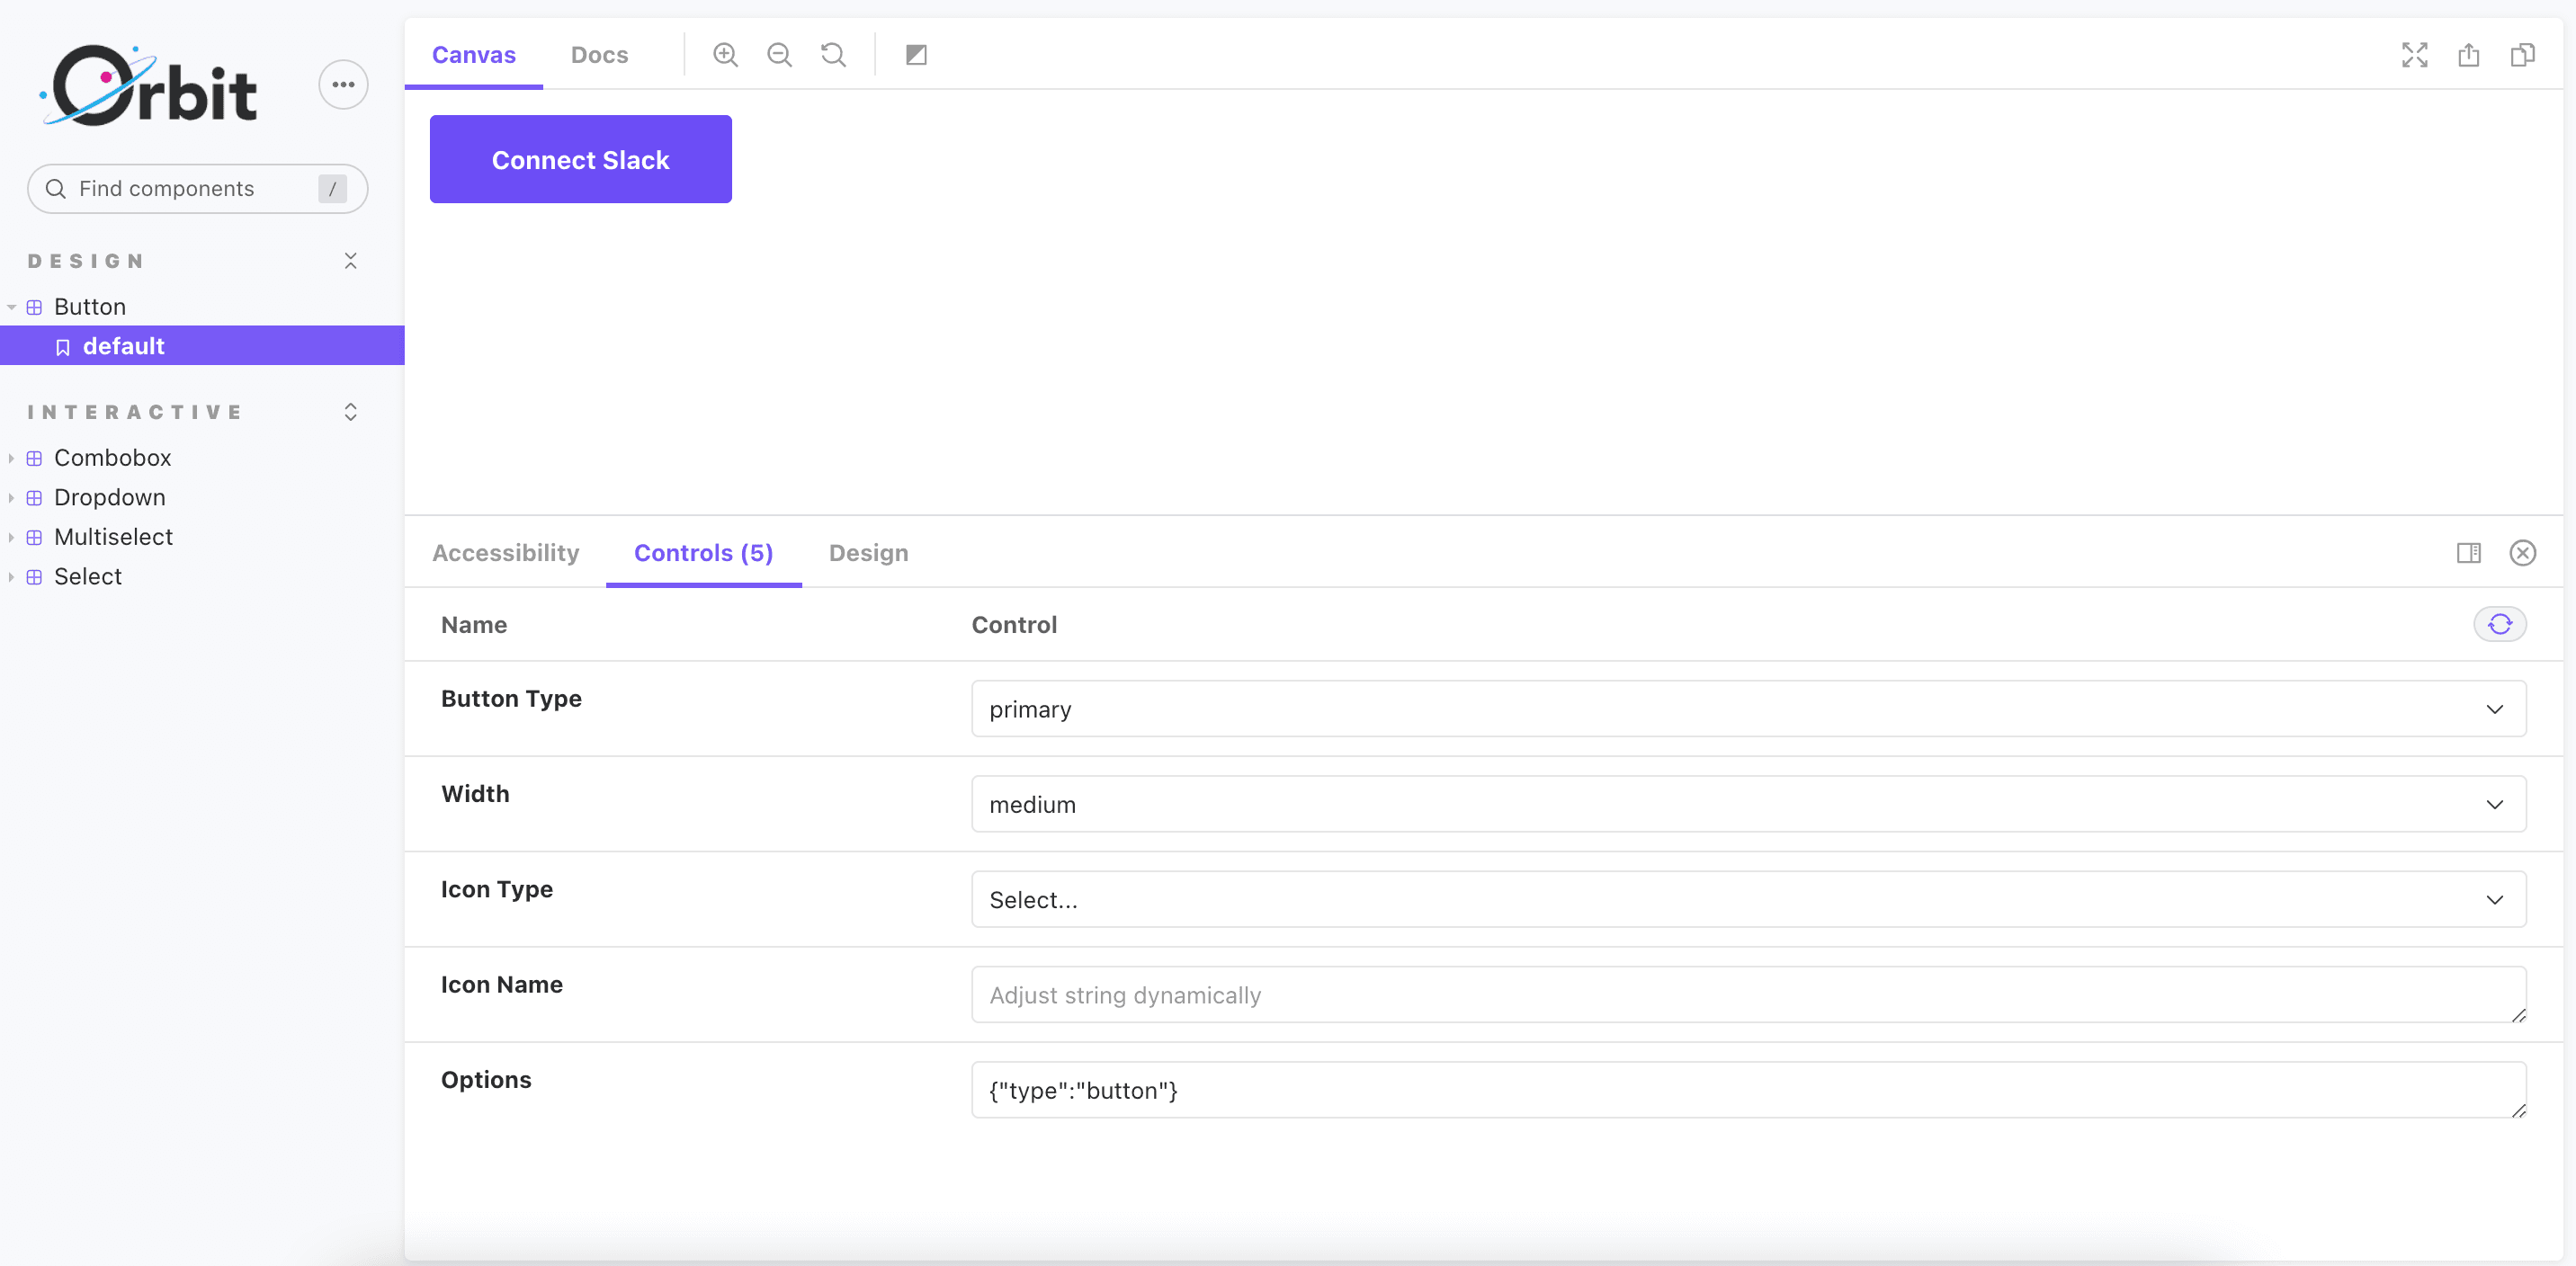Collapse the DESIGN section
The height and width of the screenshot is (1266, 2576).
point(350,261)
